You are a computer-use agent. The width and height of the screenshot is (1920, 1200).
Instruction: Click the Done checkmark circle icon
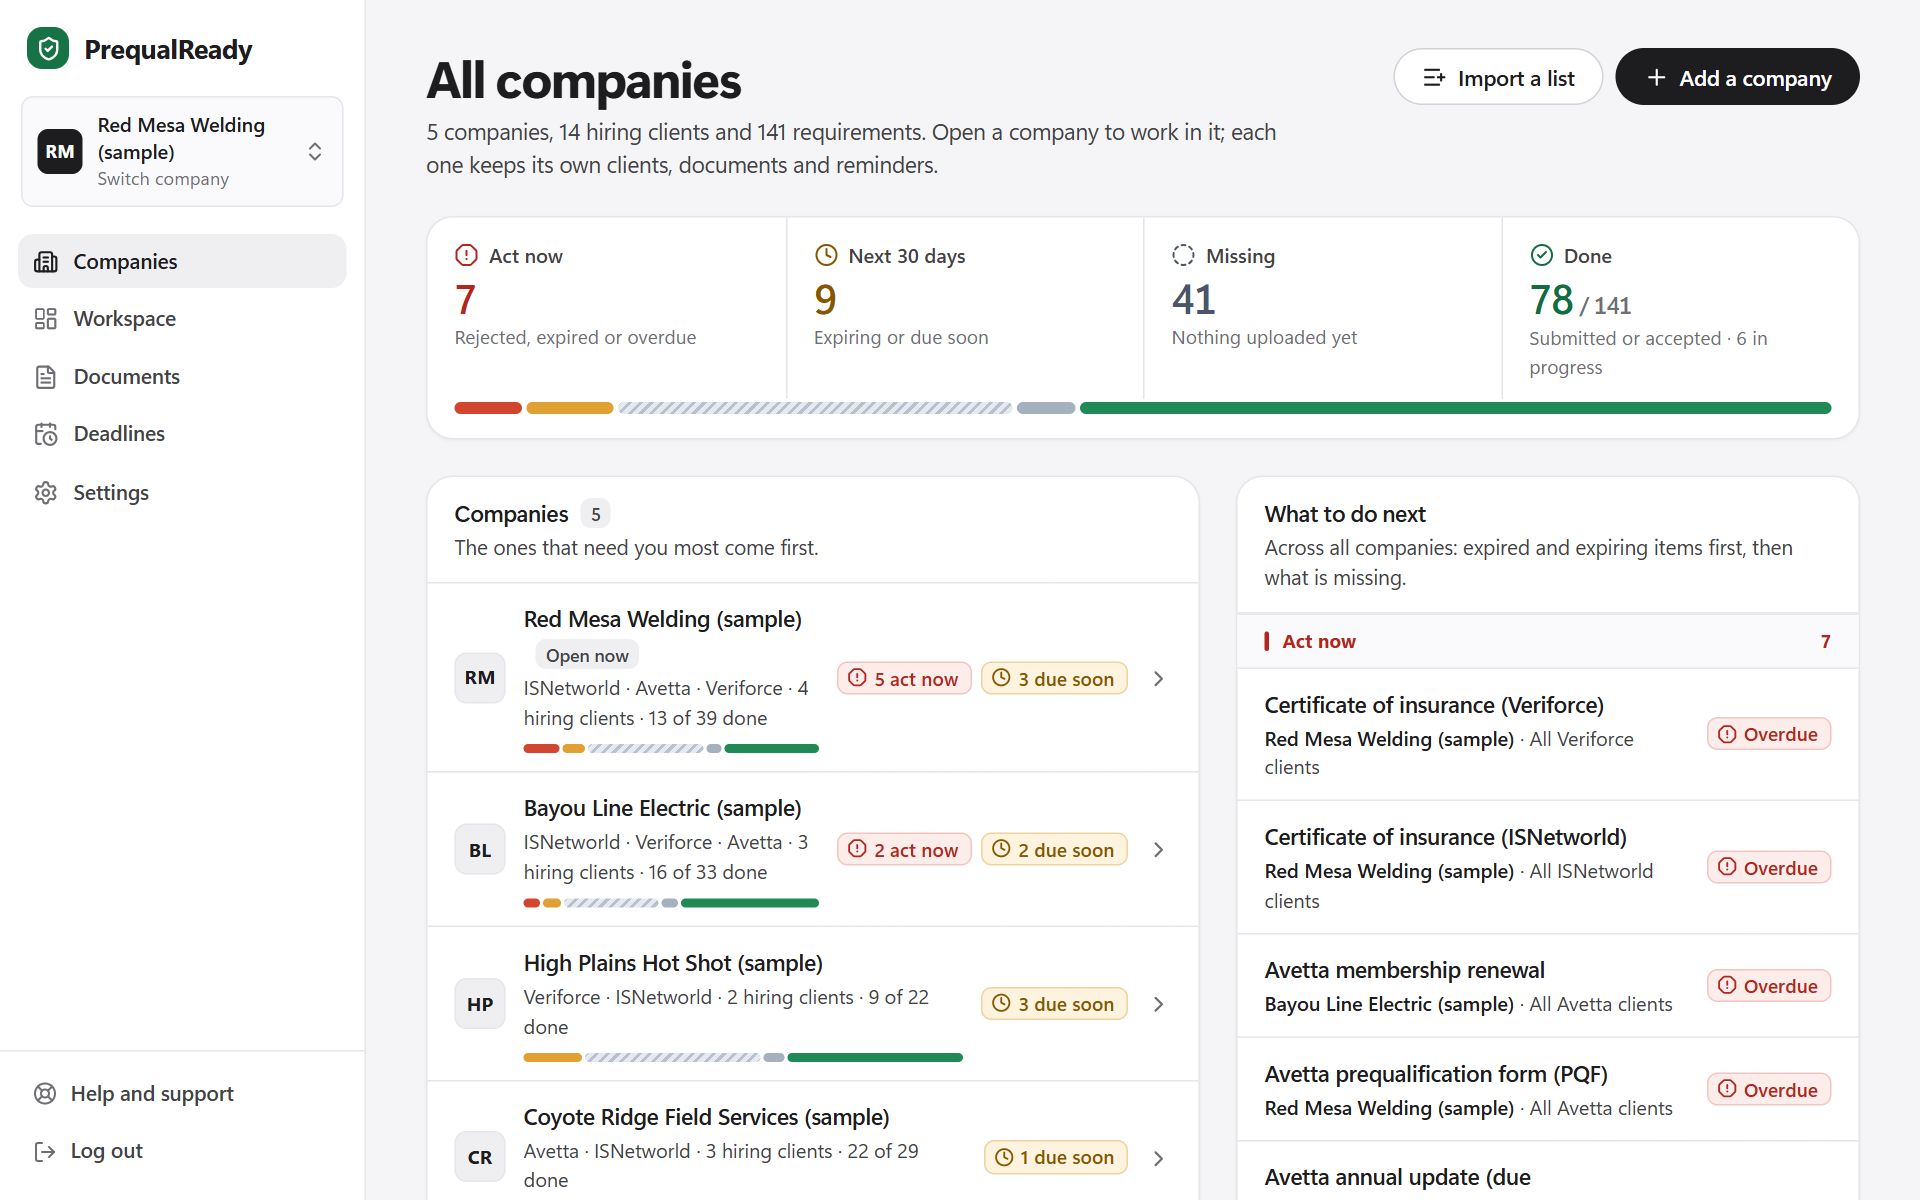click(1542, 255)
